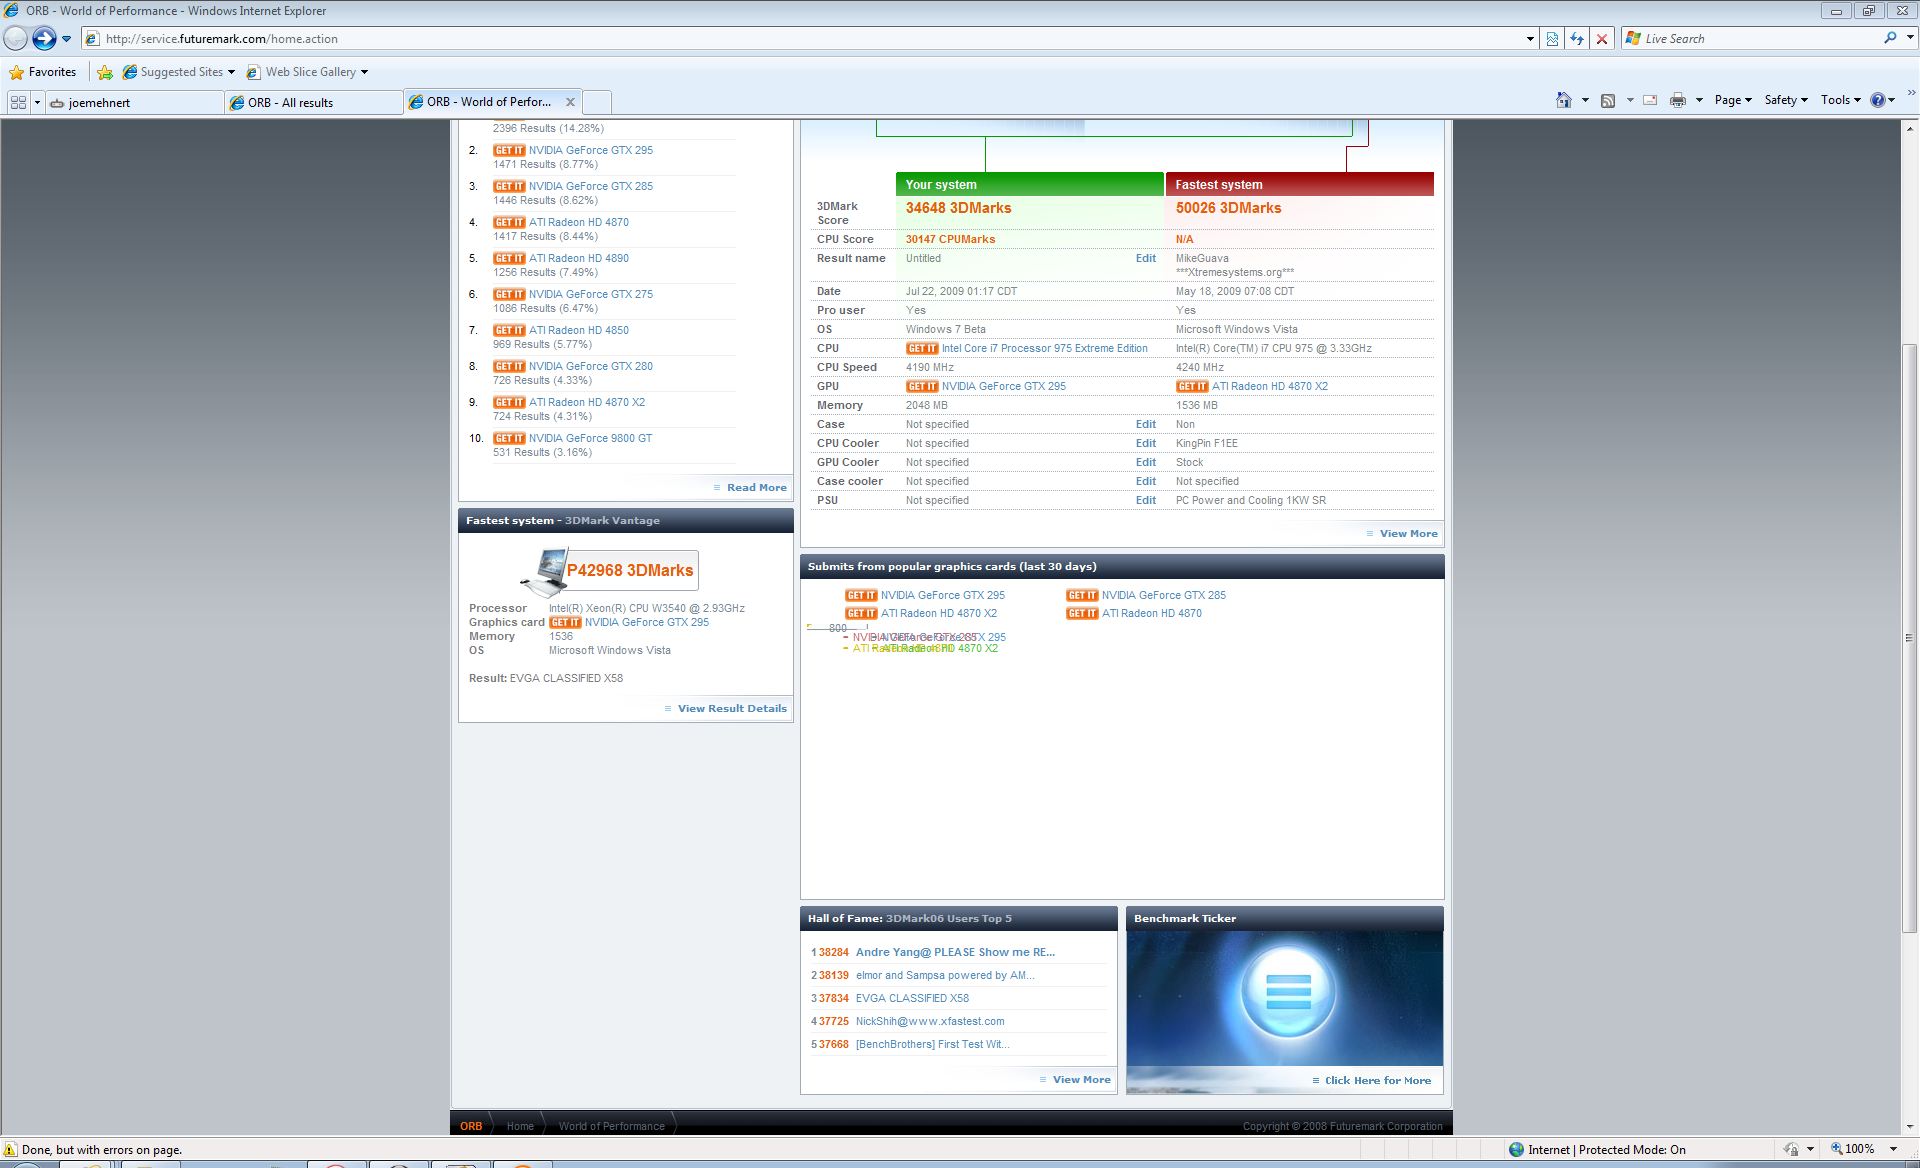Click the browser Back arrow button
The image size is (1920, 1168).
click(15, 38)
